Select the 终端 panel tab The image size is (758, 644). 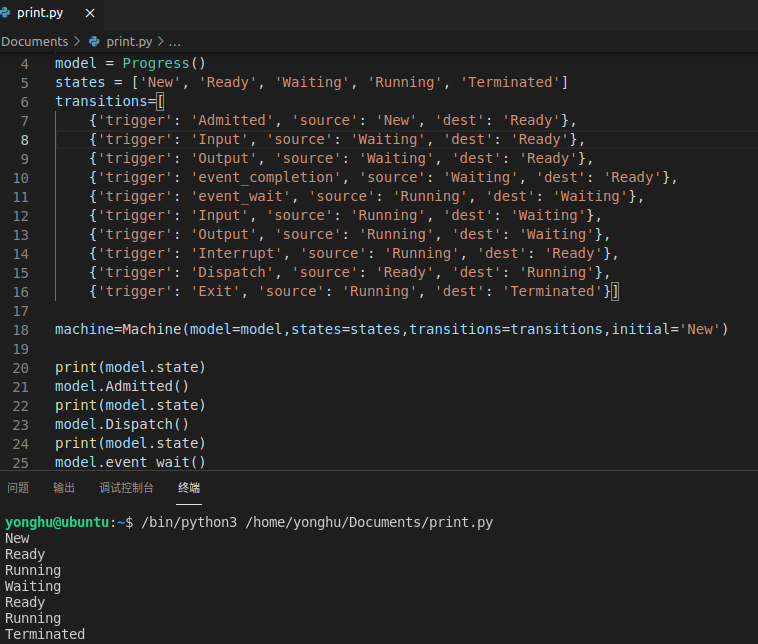(x=189, y=488)
